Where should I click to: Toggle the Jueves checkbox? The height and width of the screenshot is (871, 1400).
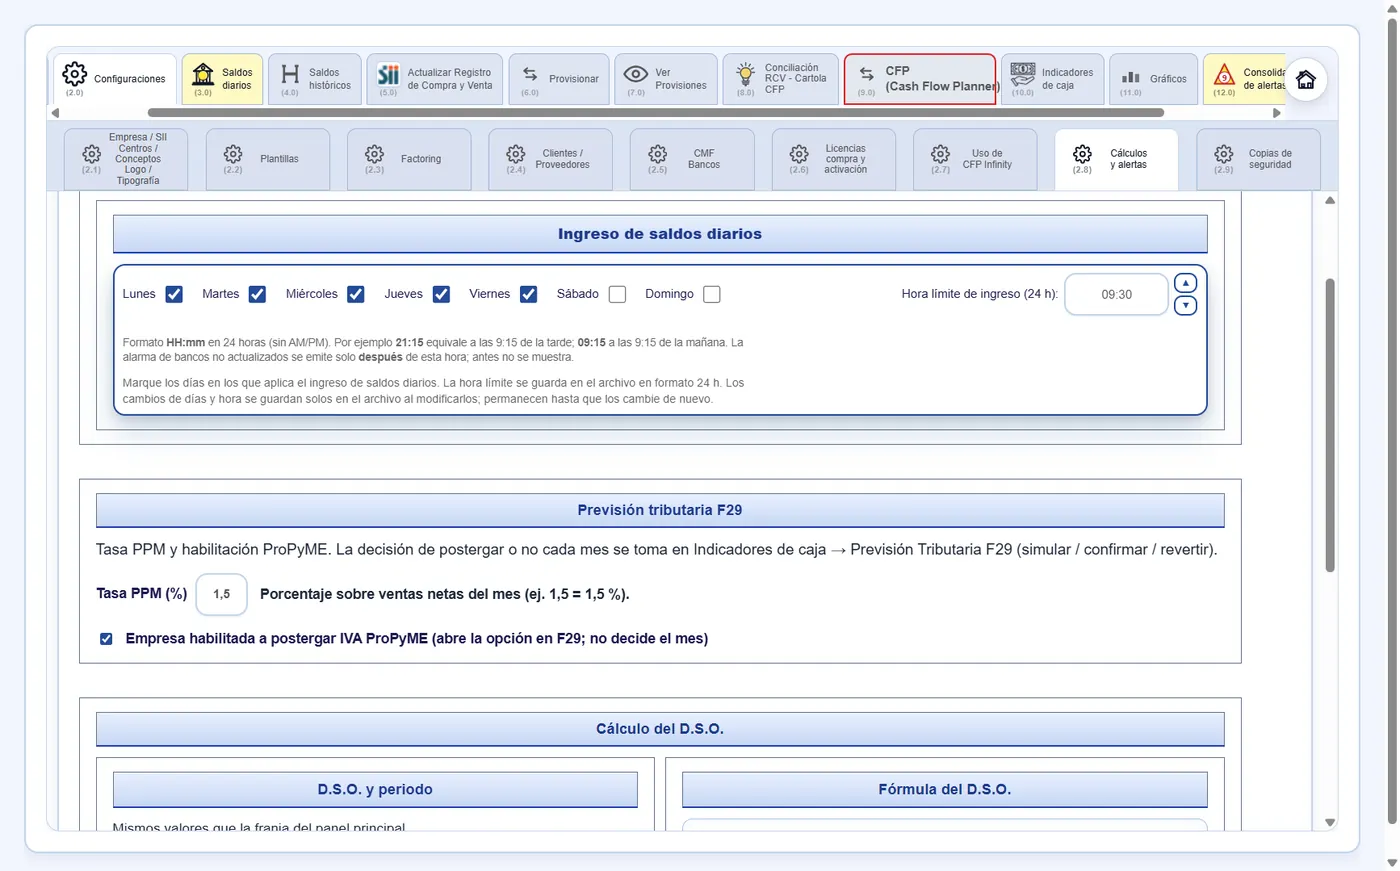441,294
